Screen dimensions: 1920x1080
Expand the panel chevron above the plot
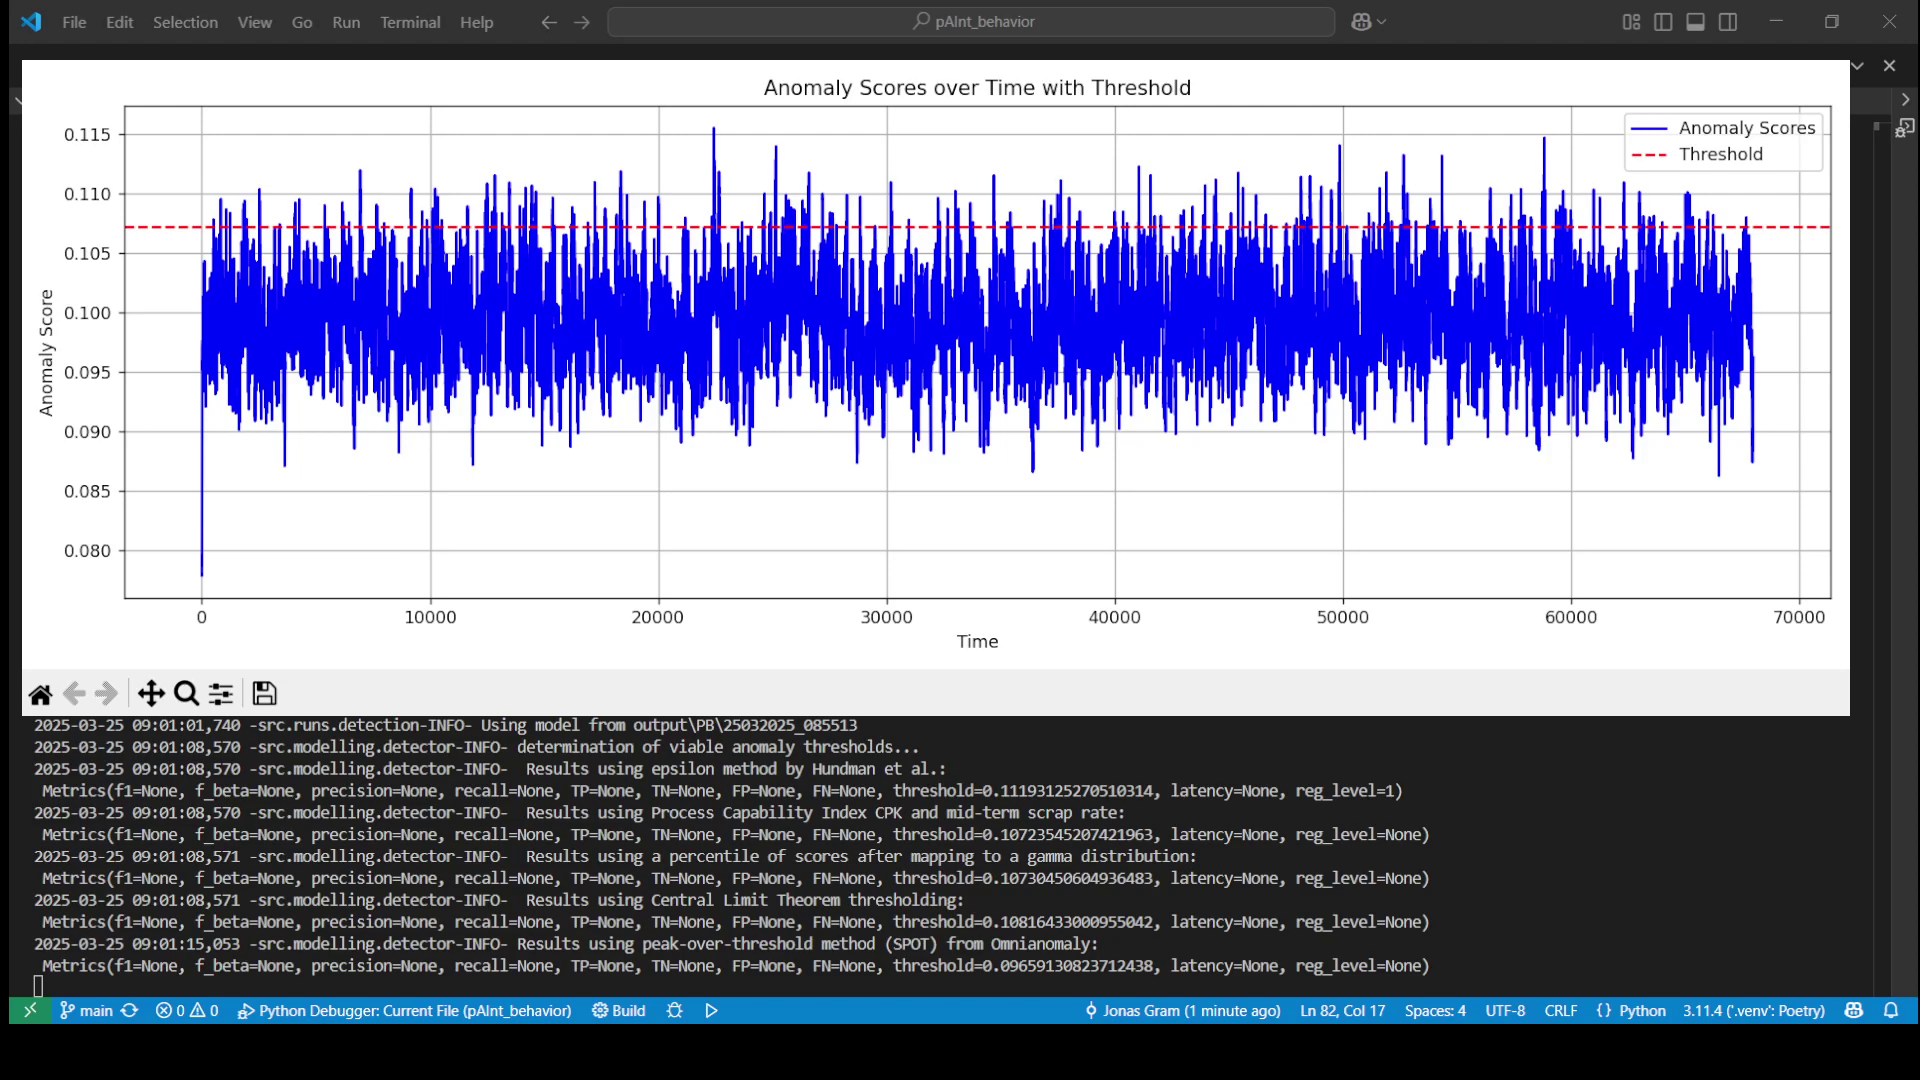coord(1858,66)
